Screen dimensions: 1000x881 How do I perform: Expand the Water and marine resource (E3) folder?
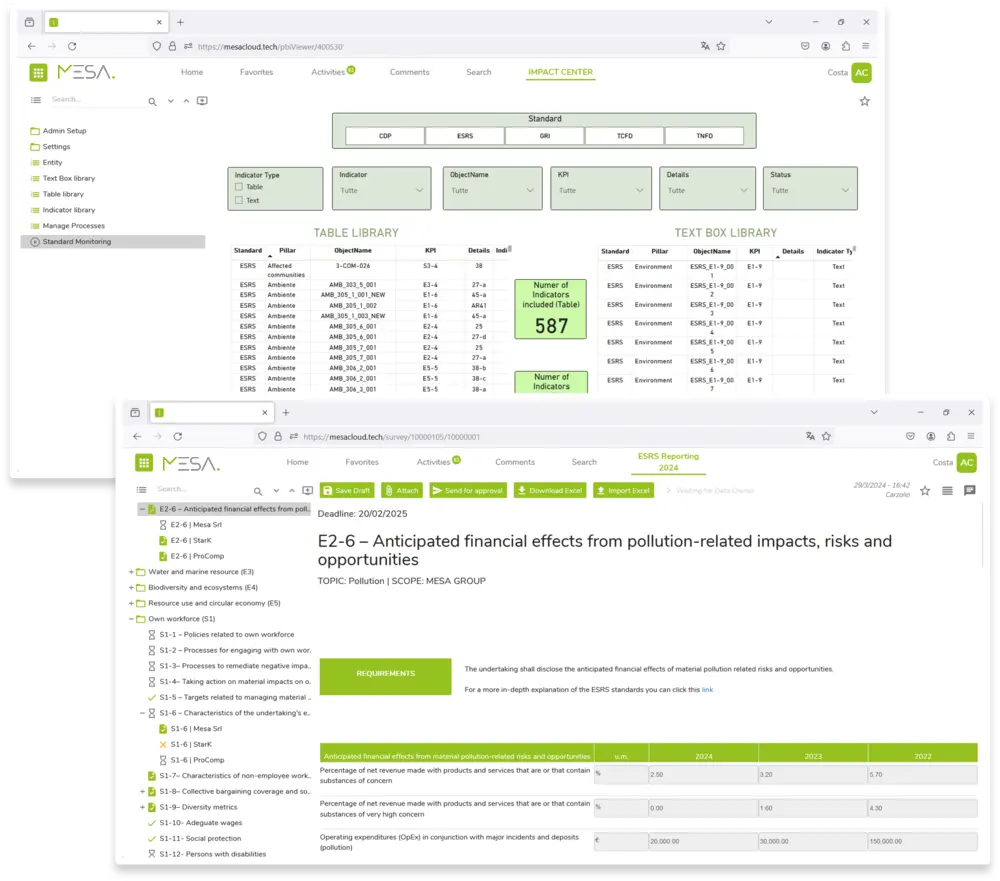[x=133, y=571]
